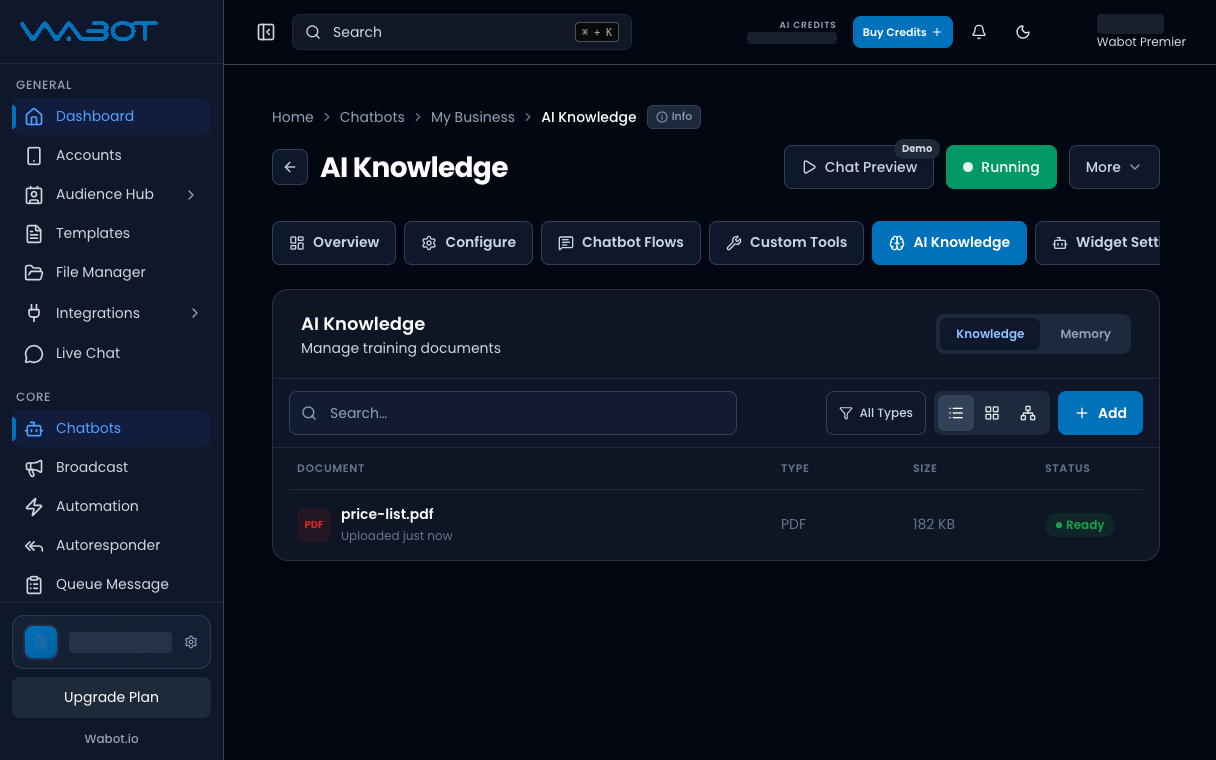The image size is (1216, 760).
Task: Click the price-list.pdf file name
Action: click(x=387, y=514)
